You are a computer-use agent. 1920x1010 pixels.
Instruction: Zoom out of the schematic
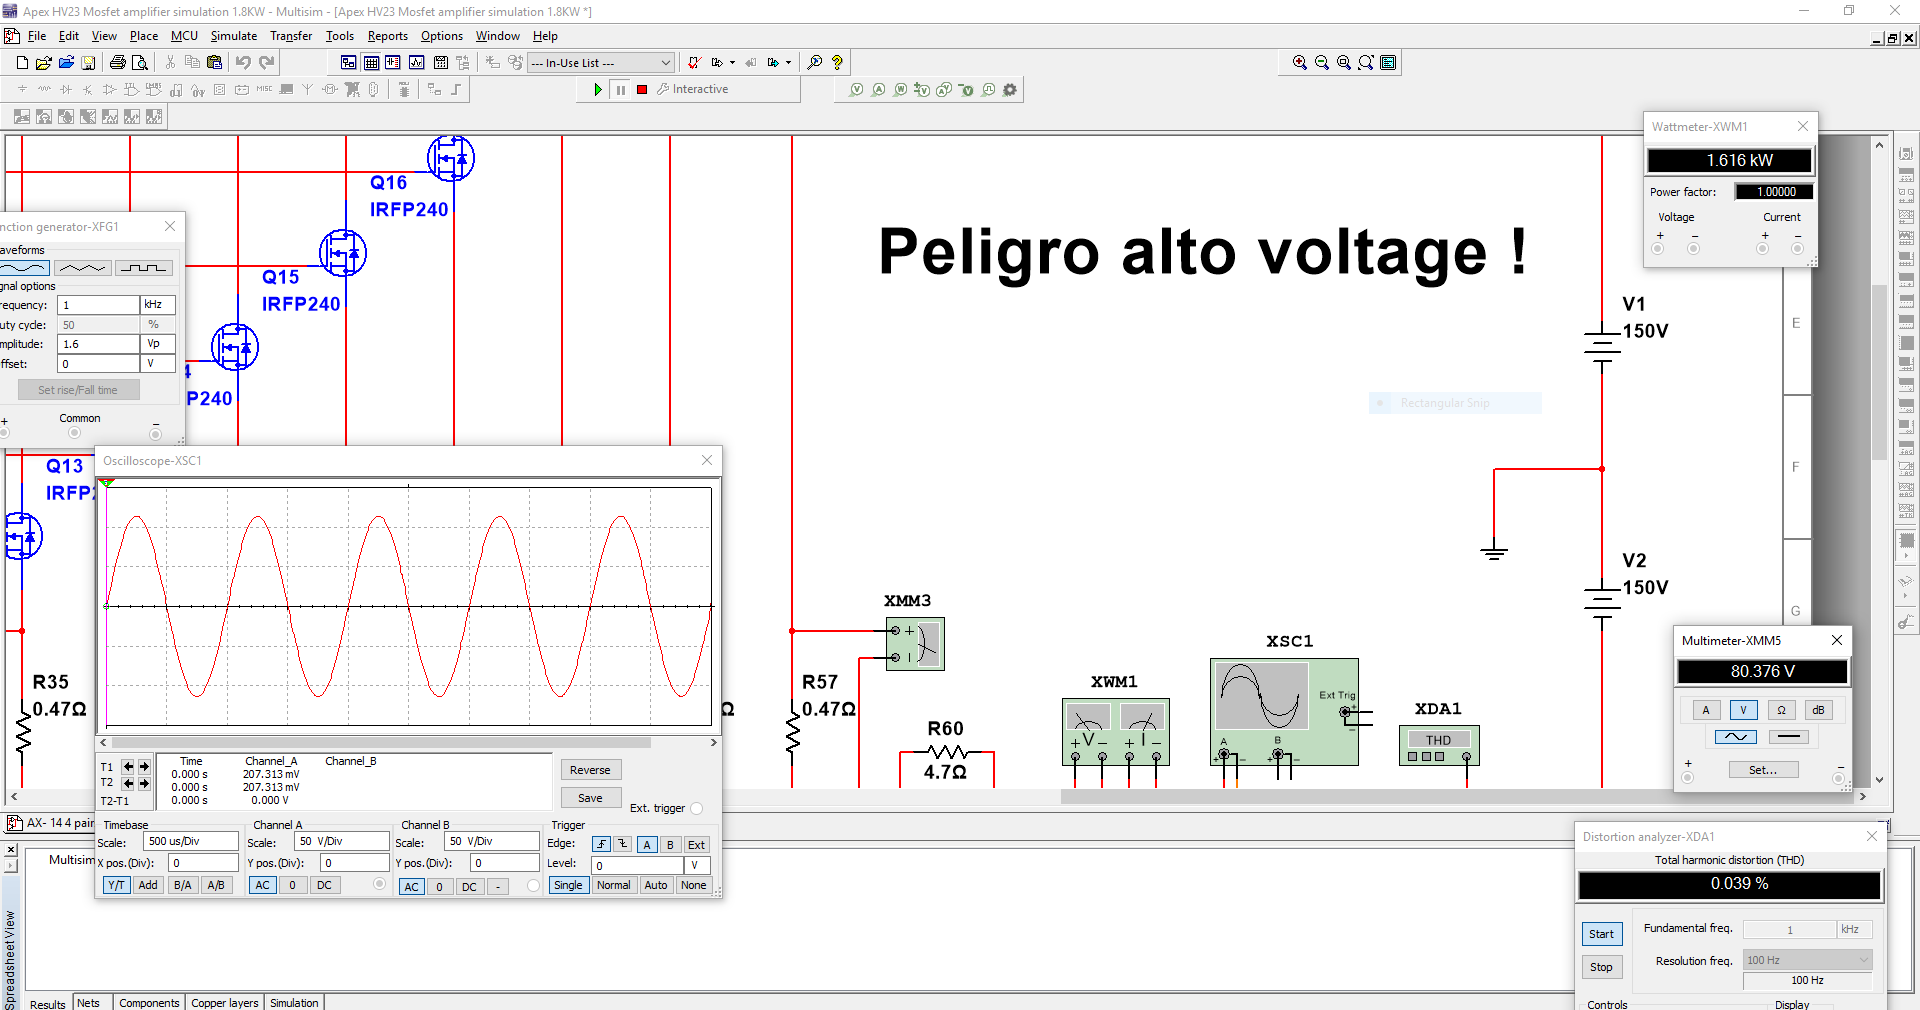1322,62
